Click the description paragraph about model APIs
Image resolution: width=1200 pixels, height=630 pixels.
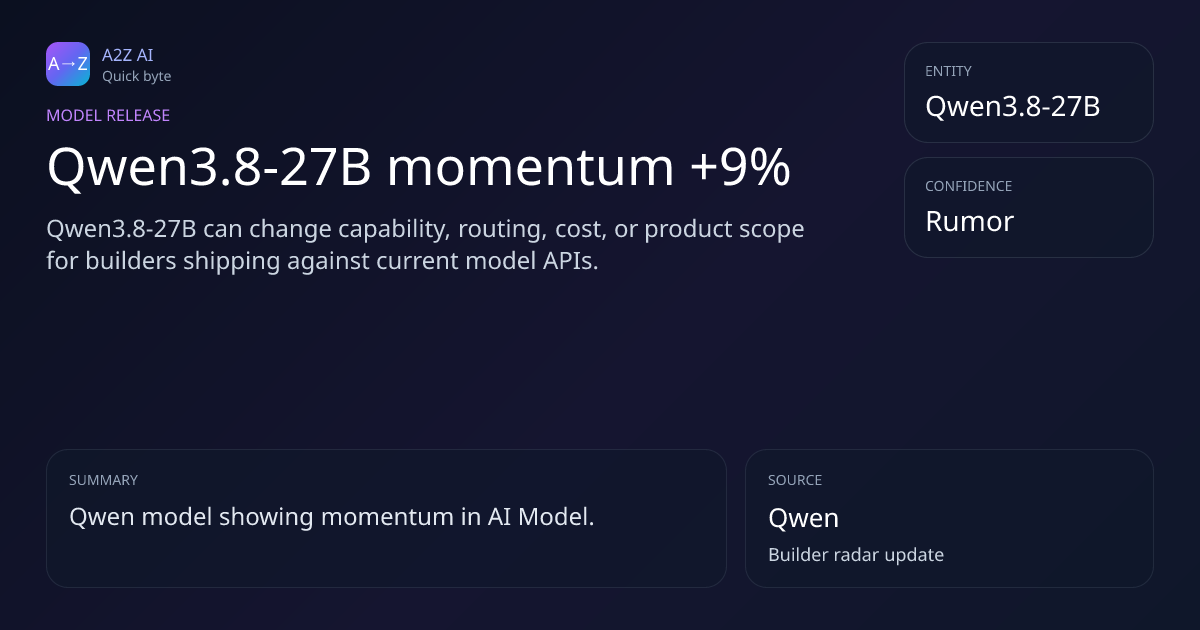coord(425,245)
